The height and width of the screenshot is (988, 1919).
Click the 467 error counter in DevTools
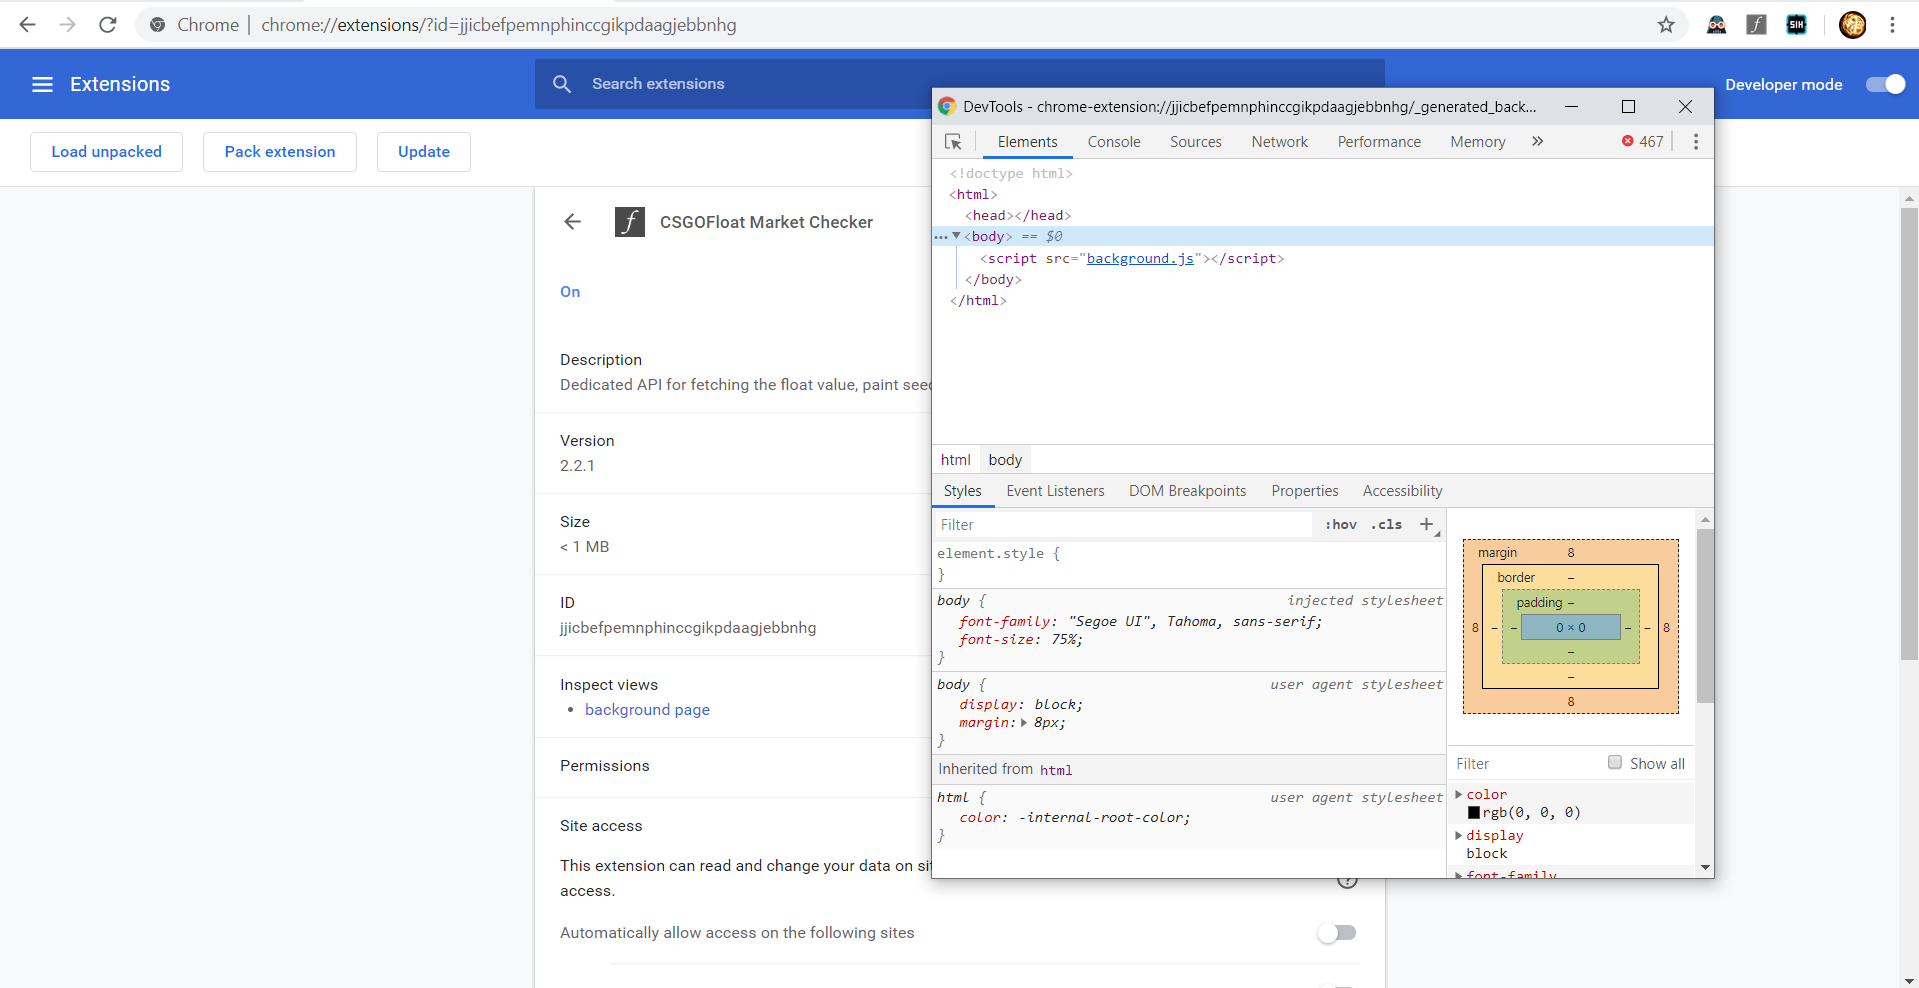point(1641,141)
